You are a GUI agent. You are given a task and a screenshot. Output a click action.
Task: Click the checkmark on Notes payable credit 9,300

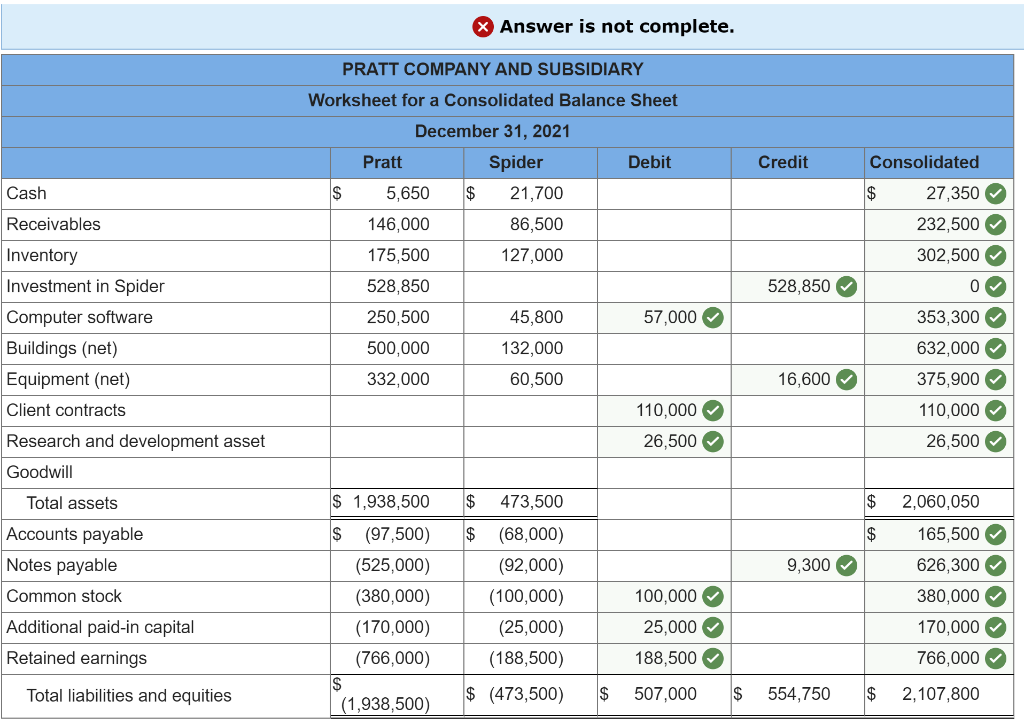click(849, 565)
